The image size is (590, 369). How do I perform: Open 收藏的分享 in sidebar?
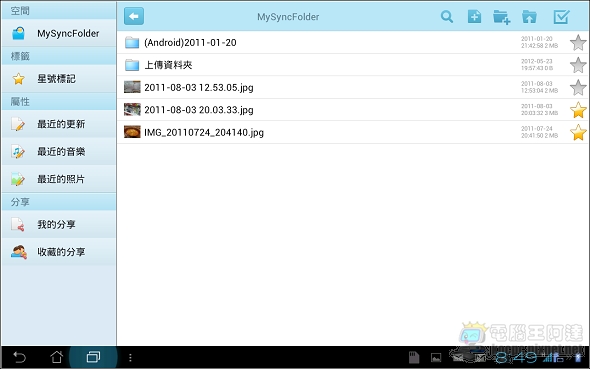59,252
